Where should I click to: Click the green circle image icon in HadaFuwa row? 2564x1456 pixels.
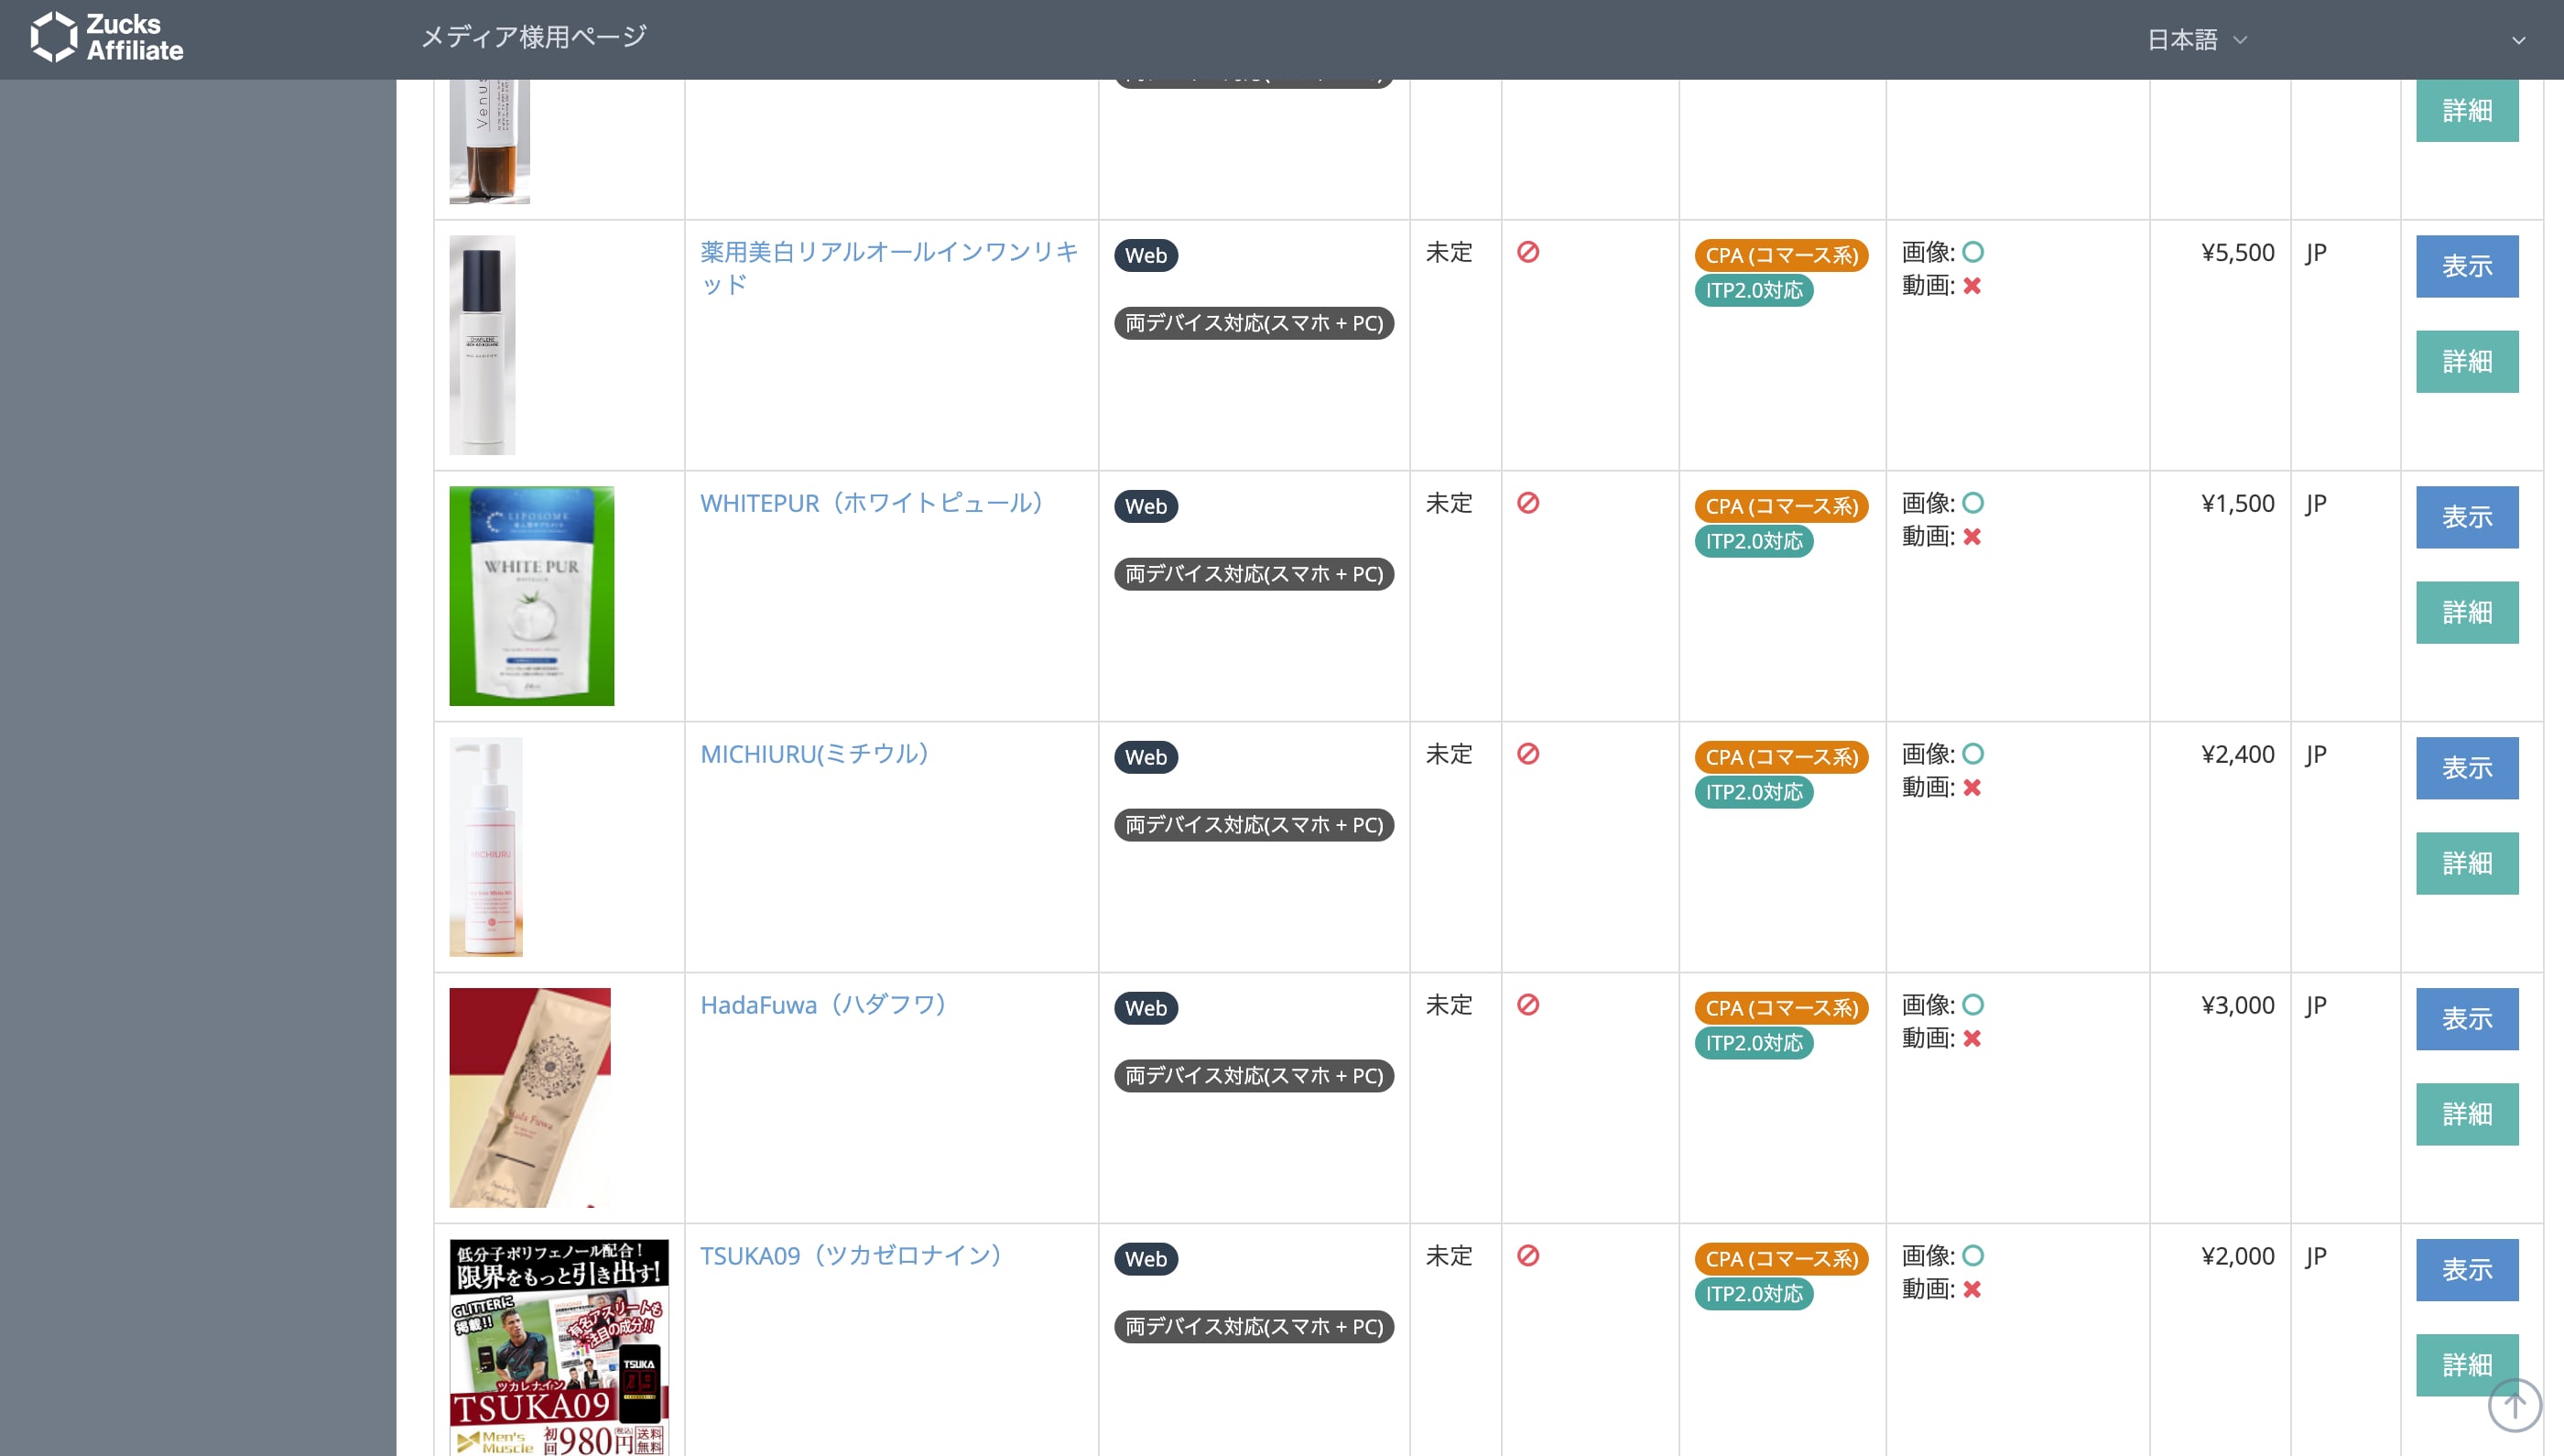click(1973, 1005)
